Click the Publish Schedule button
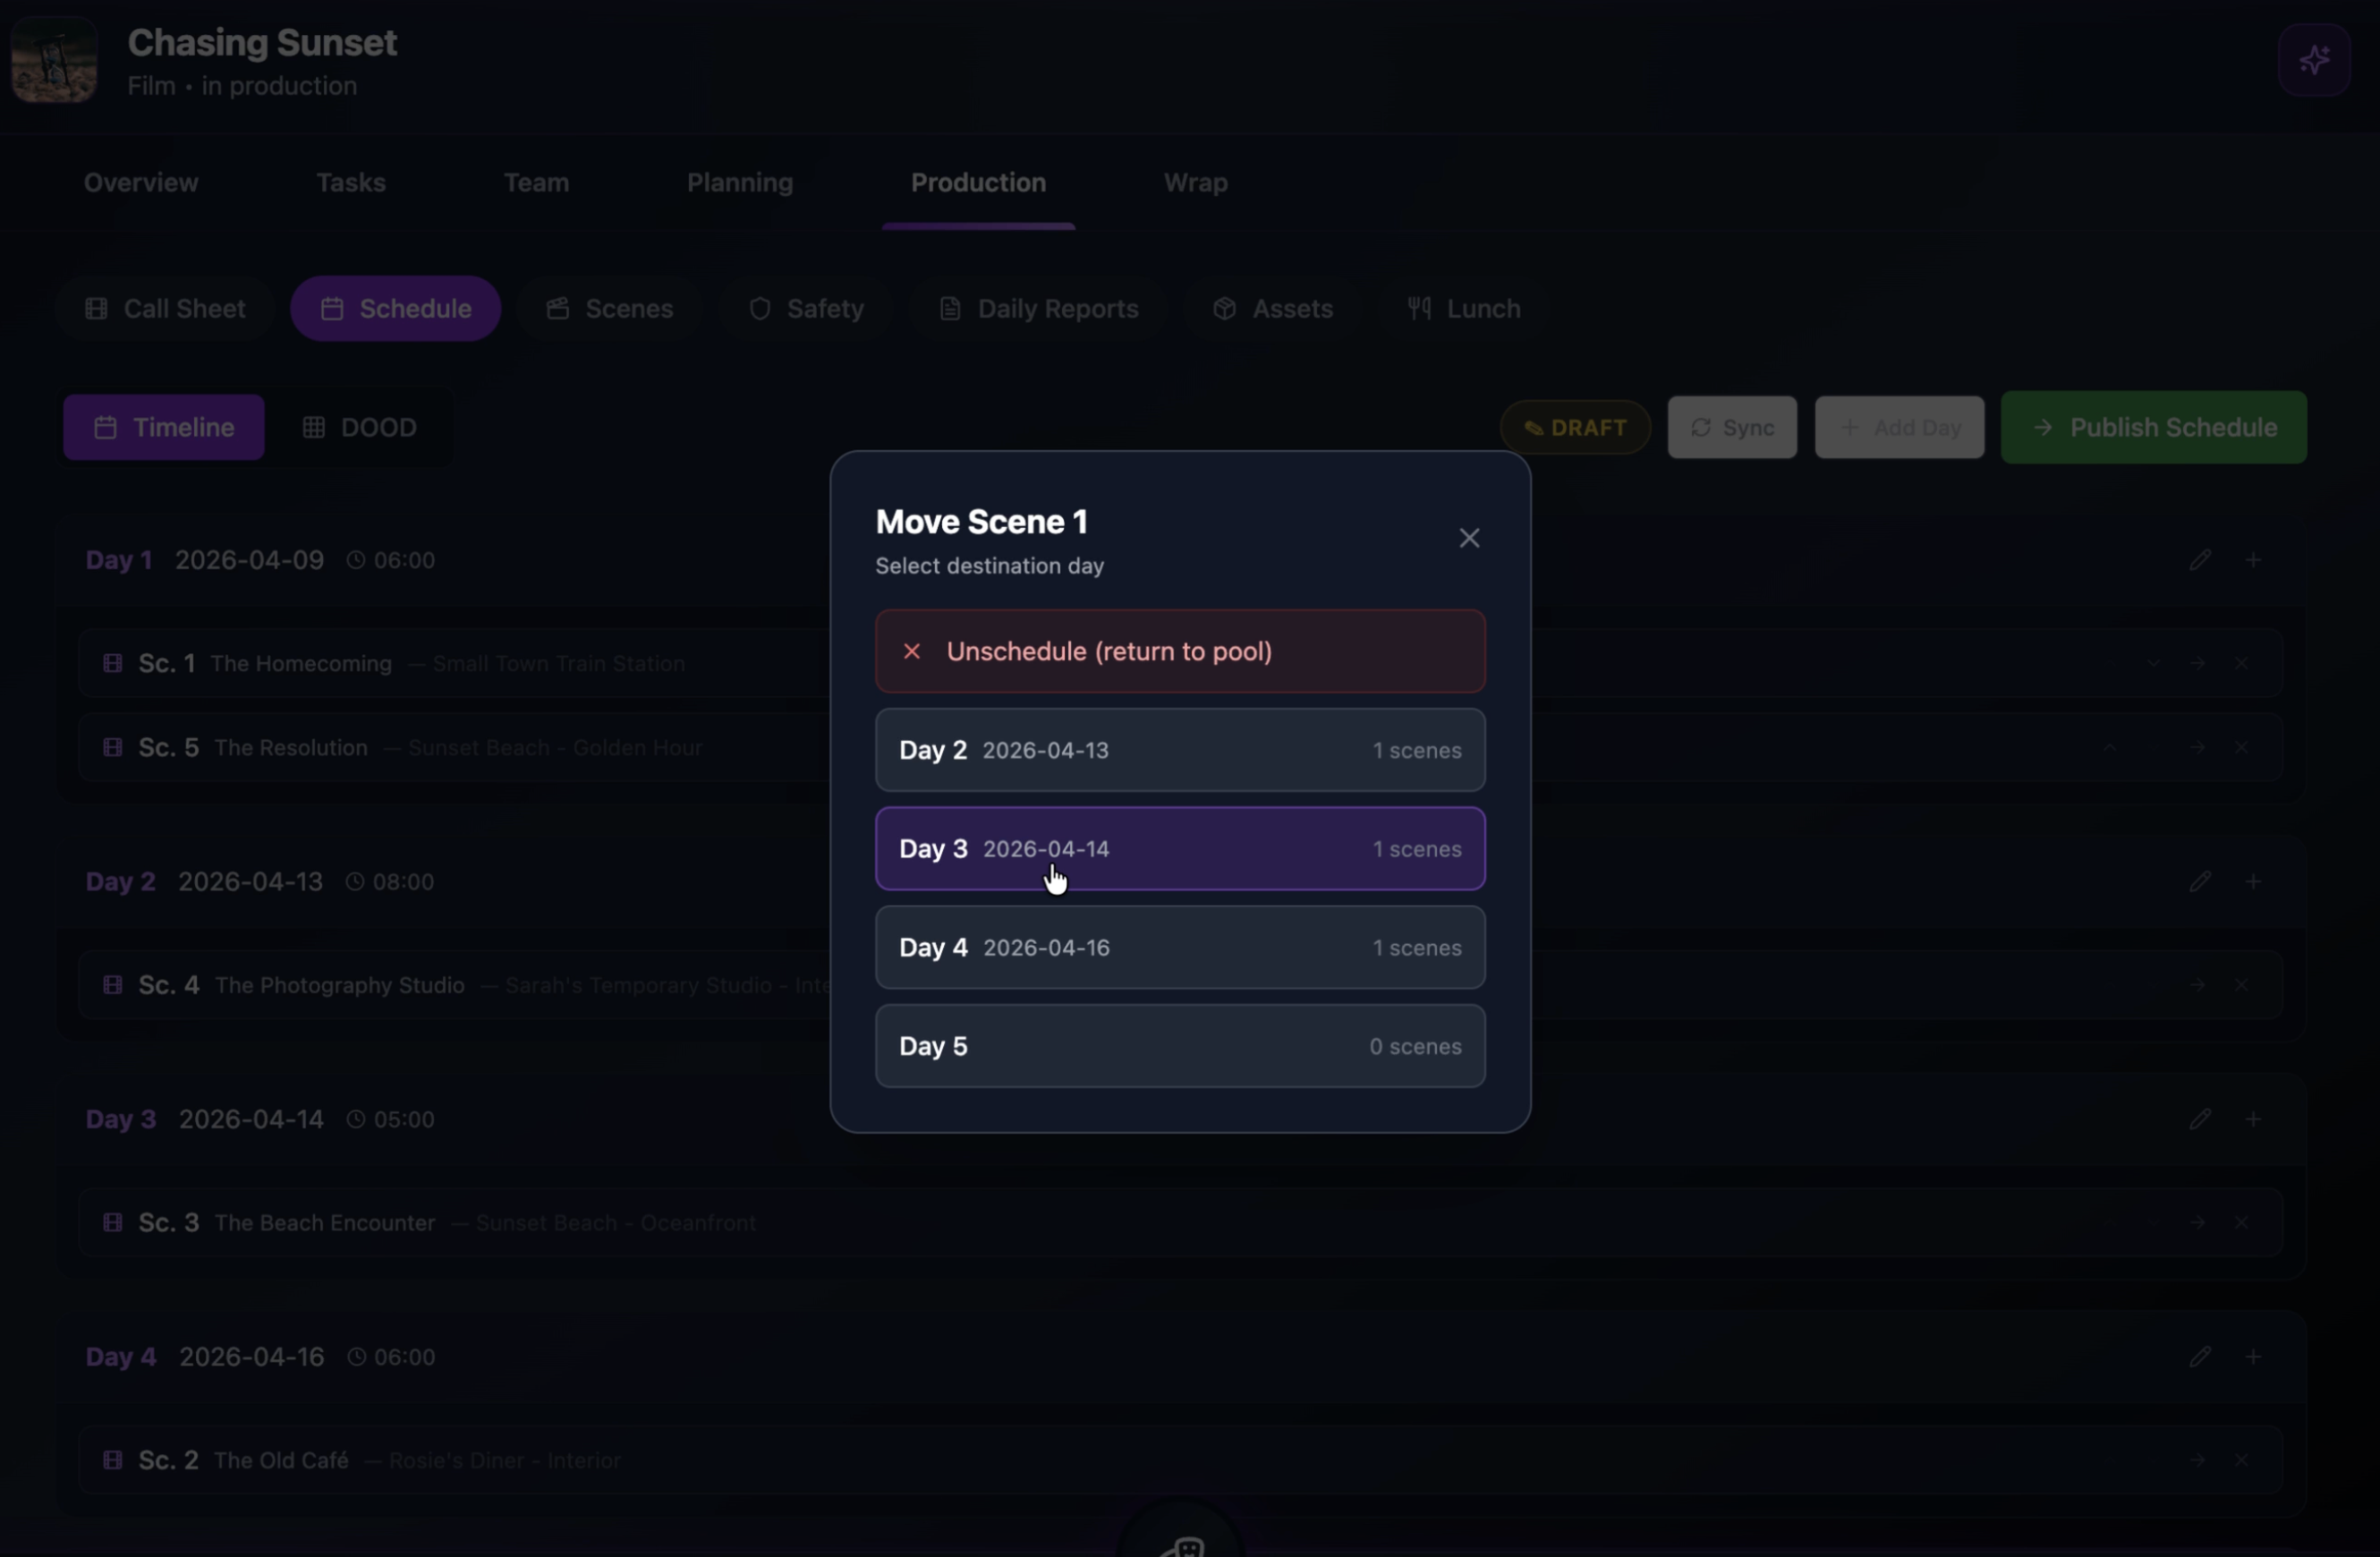The width and height of the screenshot is (2380, 1557). tap(2153, 428)
